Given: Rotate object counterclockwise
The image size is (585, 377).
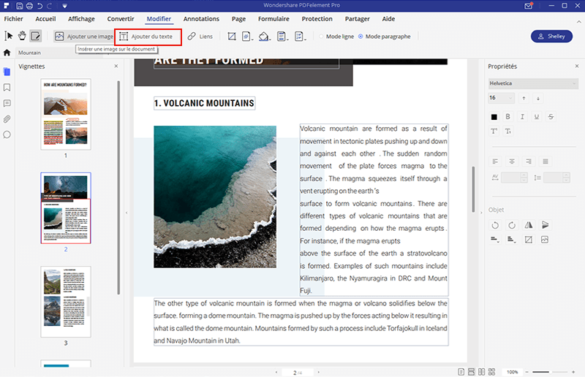Looking at the screenshot, I should 495,225.
